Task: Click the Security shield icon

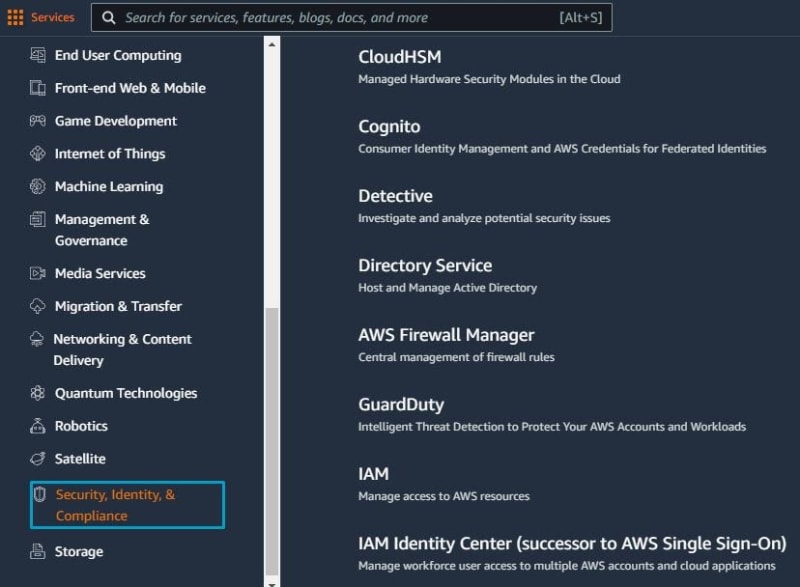Action: [x=40, y=494]
